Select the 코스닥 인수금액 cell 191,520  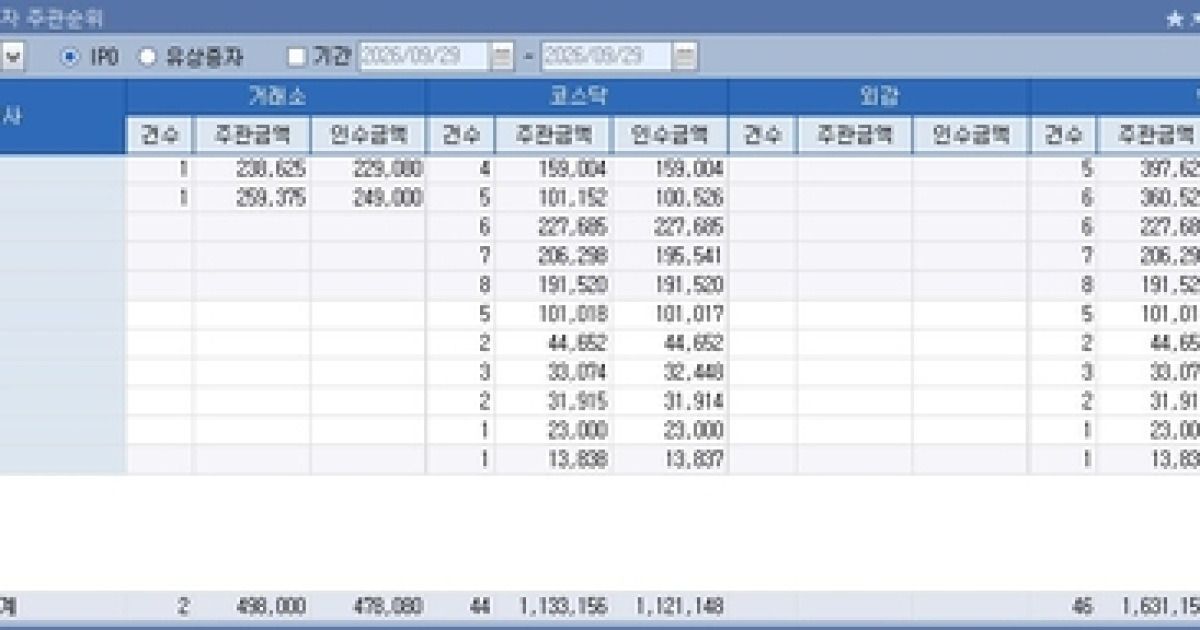point(670,286)
